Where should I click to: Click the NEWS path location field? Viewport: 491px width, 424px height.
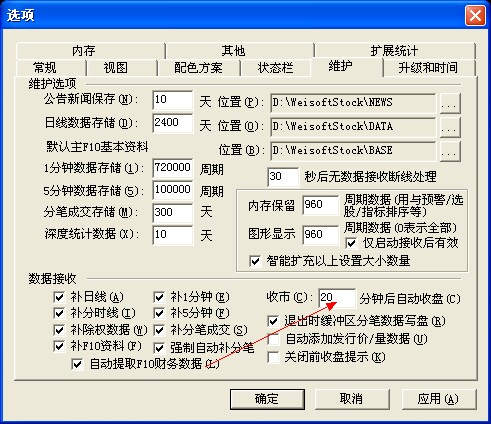point(353,103)
